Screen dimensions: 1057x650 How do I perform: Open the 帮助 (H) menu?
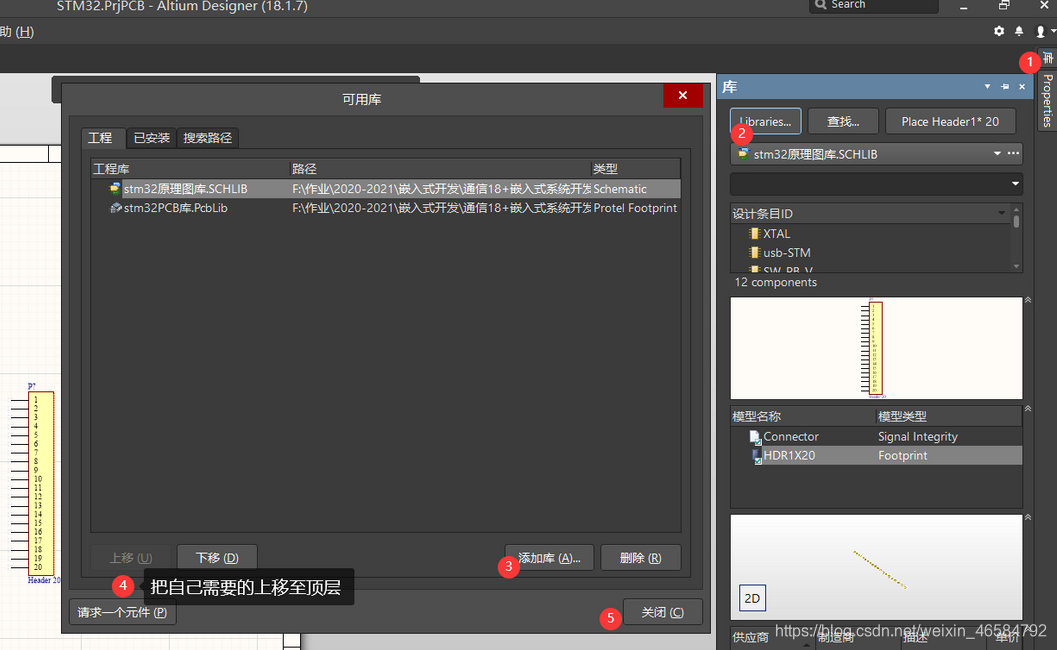(x=17, y=32)
